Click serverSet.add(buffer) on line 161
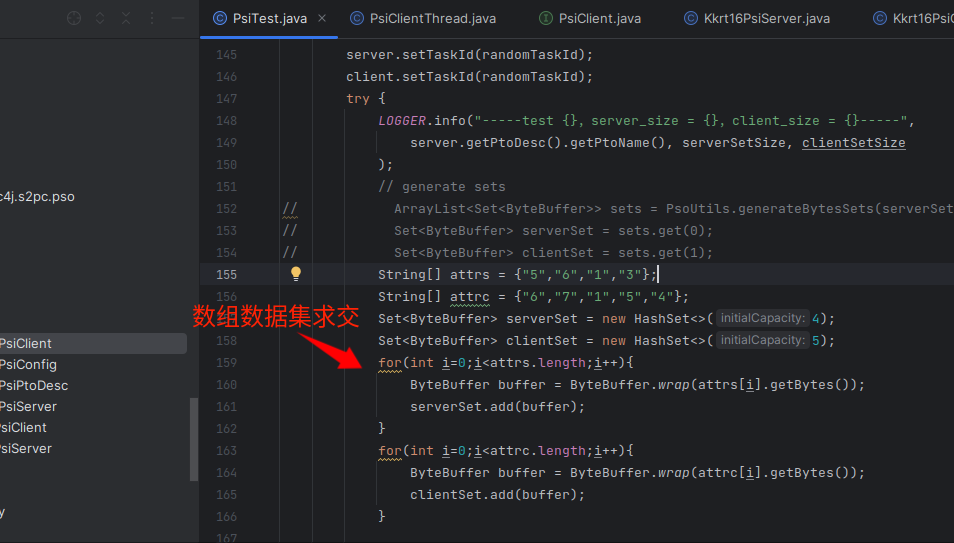 [497, 407]
